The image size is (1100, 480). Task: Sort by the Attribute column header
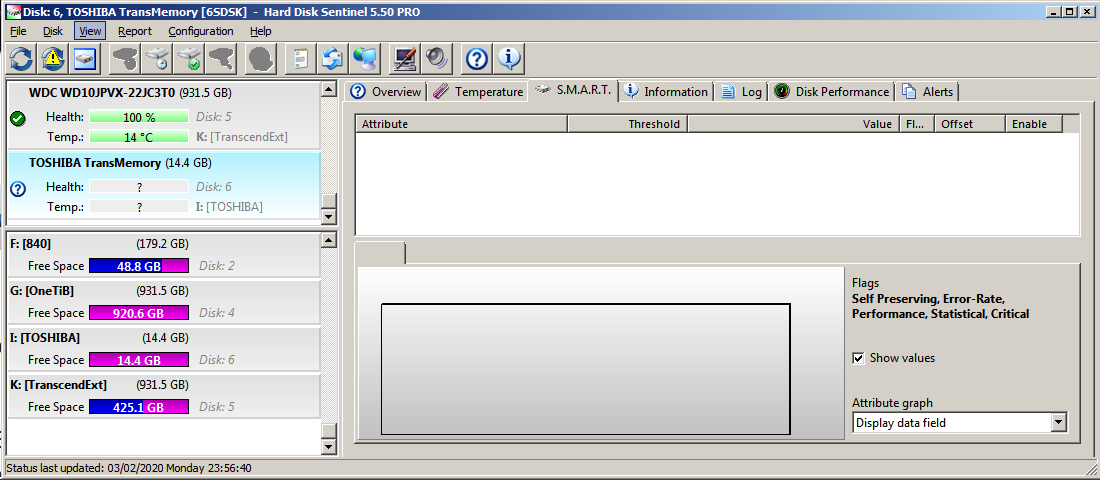462,124
